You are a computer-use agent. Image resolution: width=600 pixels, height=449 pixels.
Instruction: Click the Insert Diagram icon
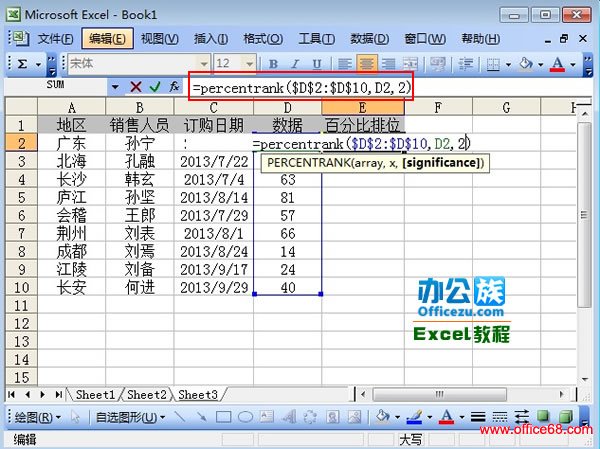click(x=311, y=417)
